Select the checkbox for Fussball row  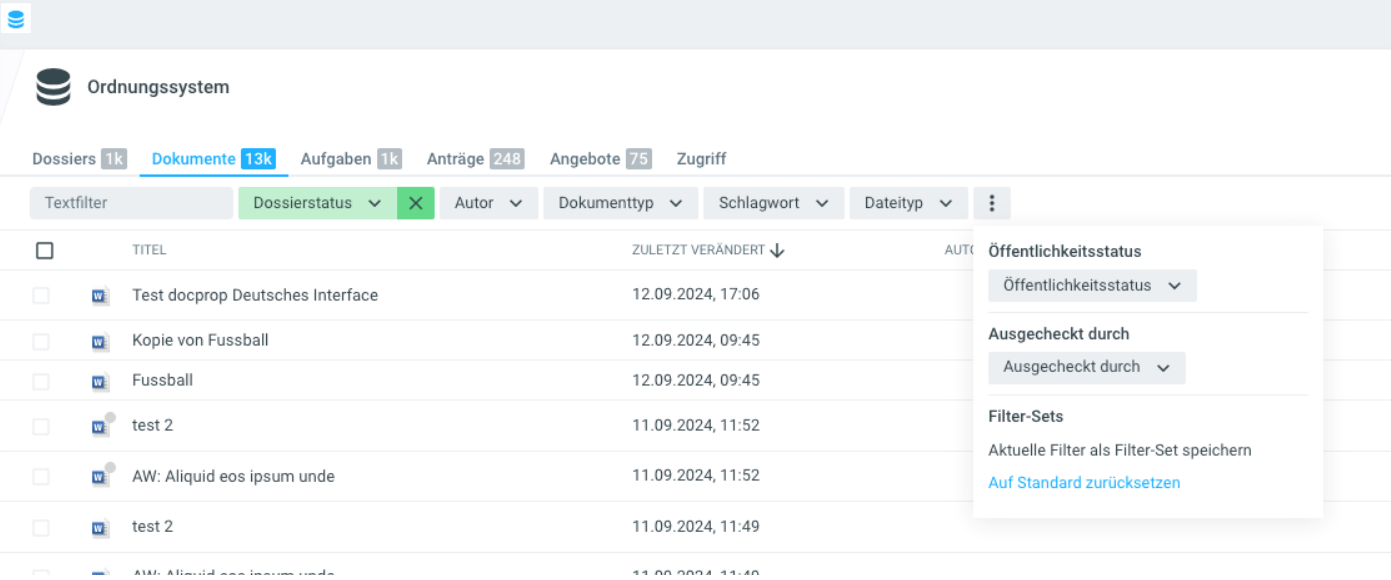pos(41,381)
